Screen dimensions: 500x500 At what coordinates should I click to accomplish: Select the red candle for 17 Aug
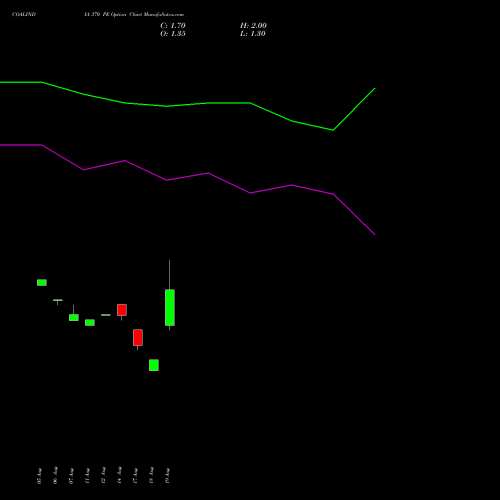pos(138,337)
